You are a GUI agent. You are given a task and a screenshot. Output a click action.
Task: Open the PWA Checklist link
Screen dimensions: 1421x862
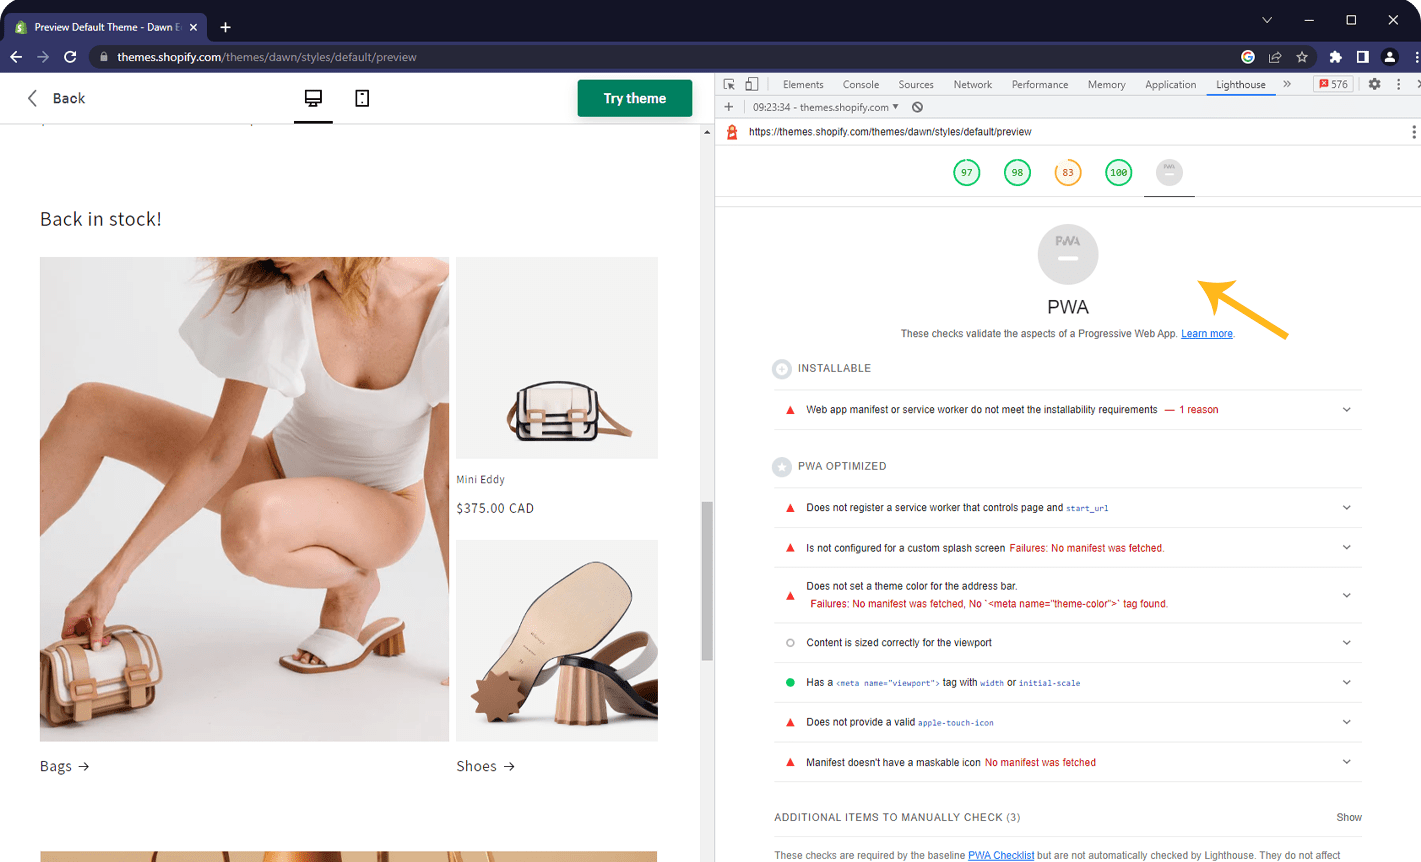click(1001, 855)
